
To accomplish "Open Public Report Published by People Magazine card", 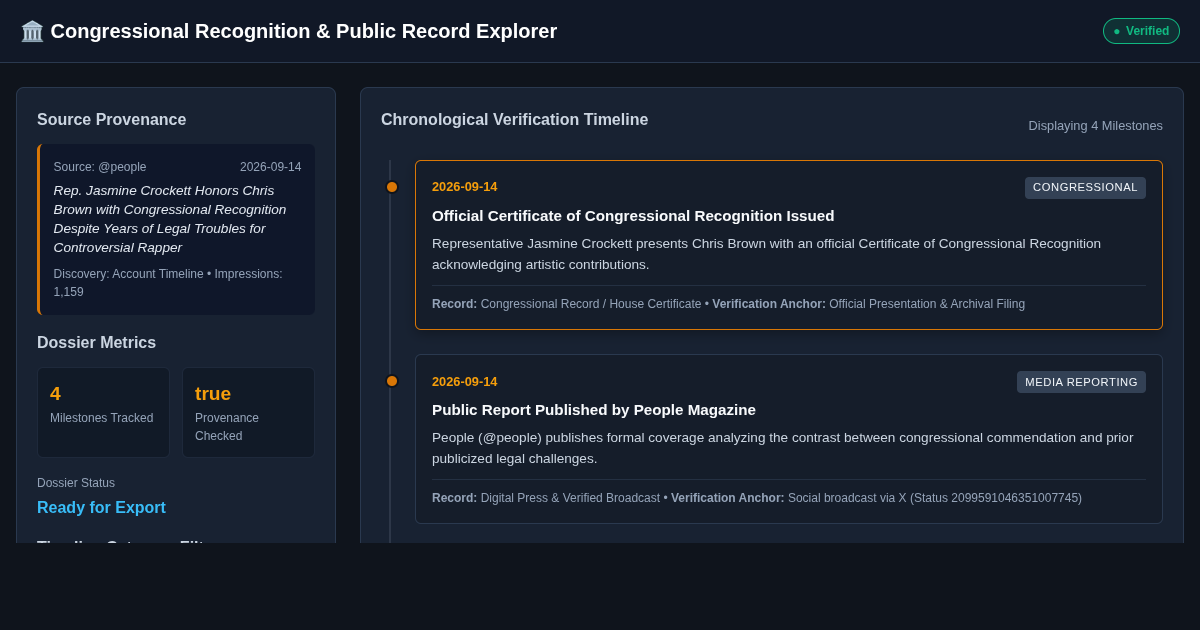I will (x=789, y=439).
